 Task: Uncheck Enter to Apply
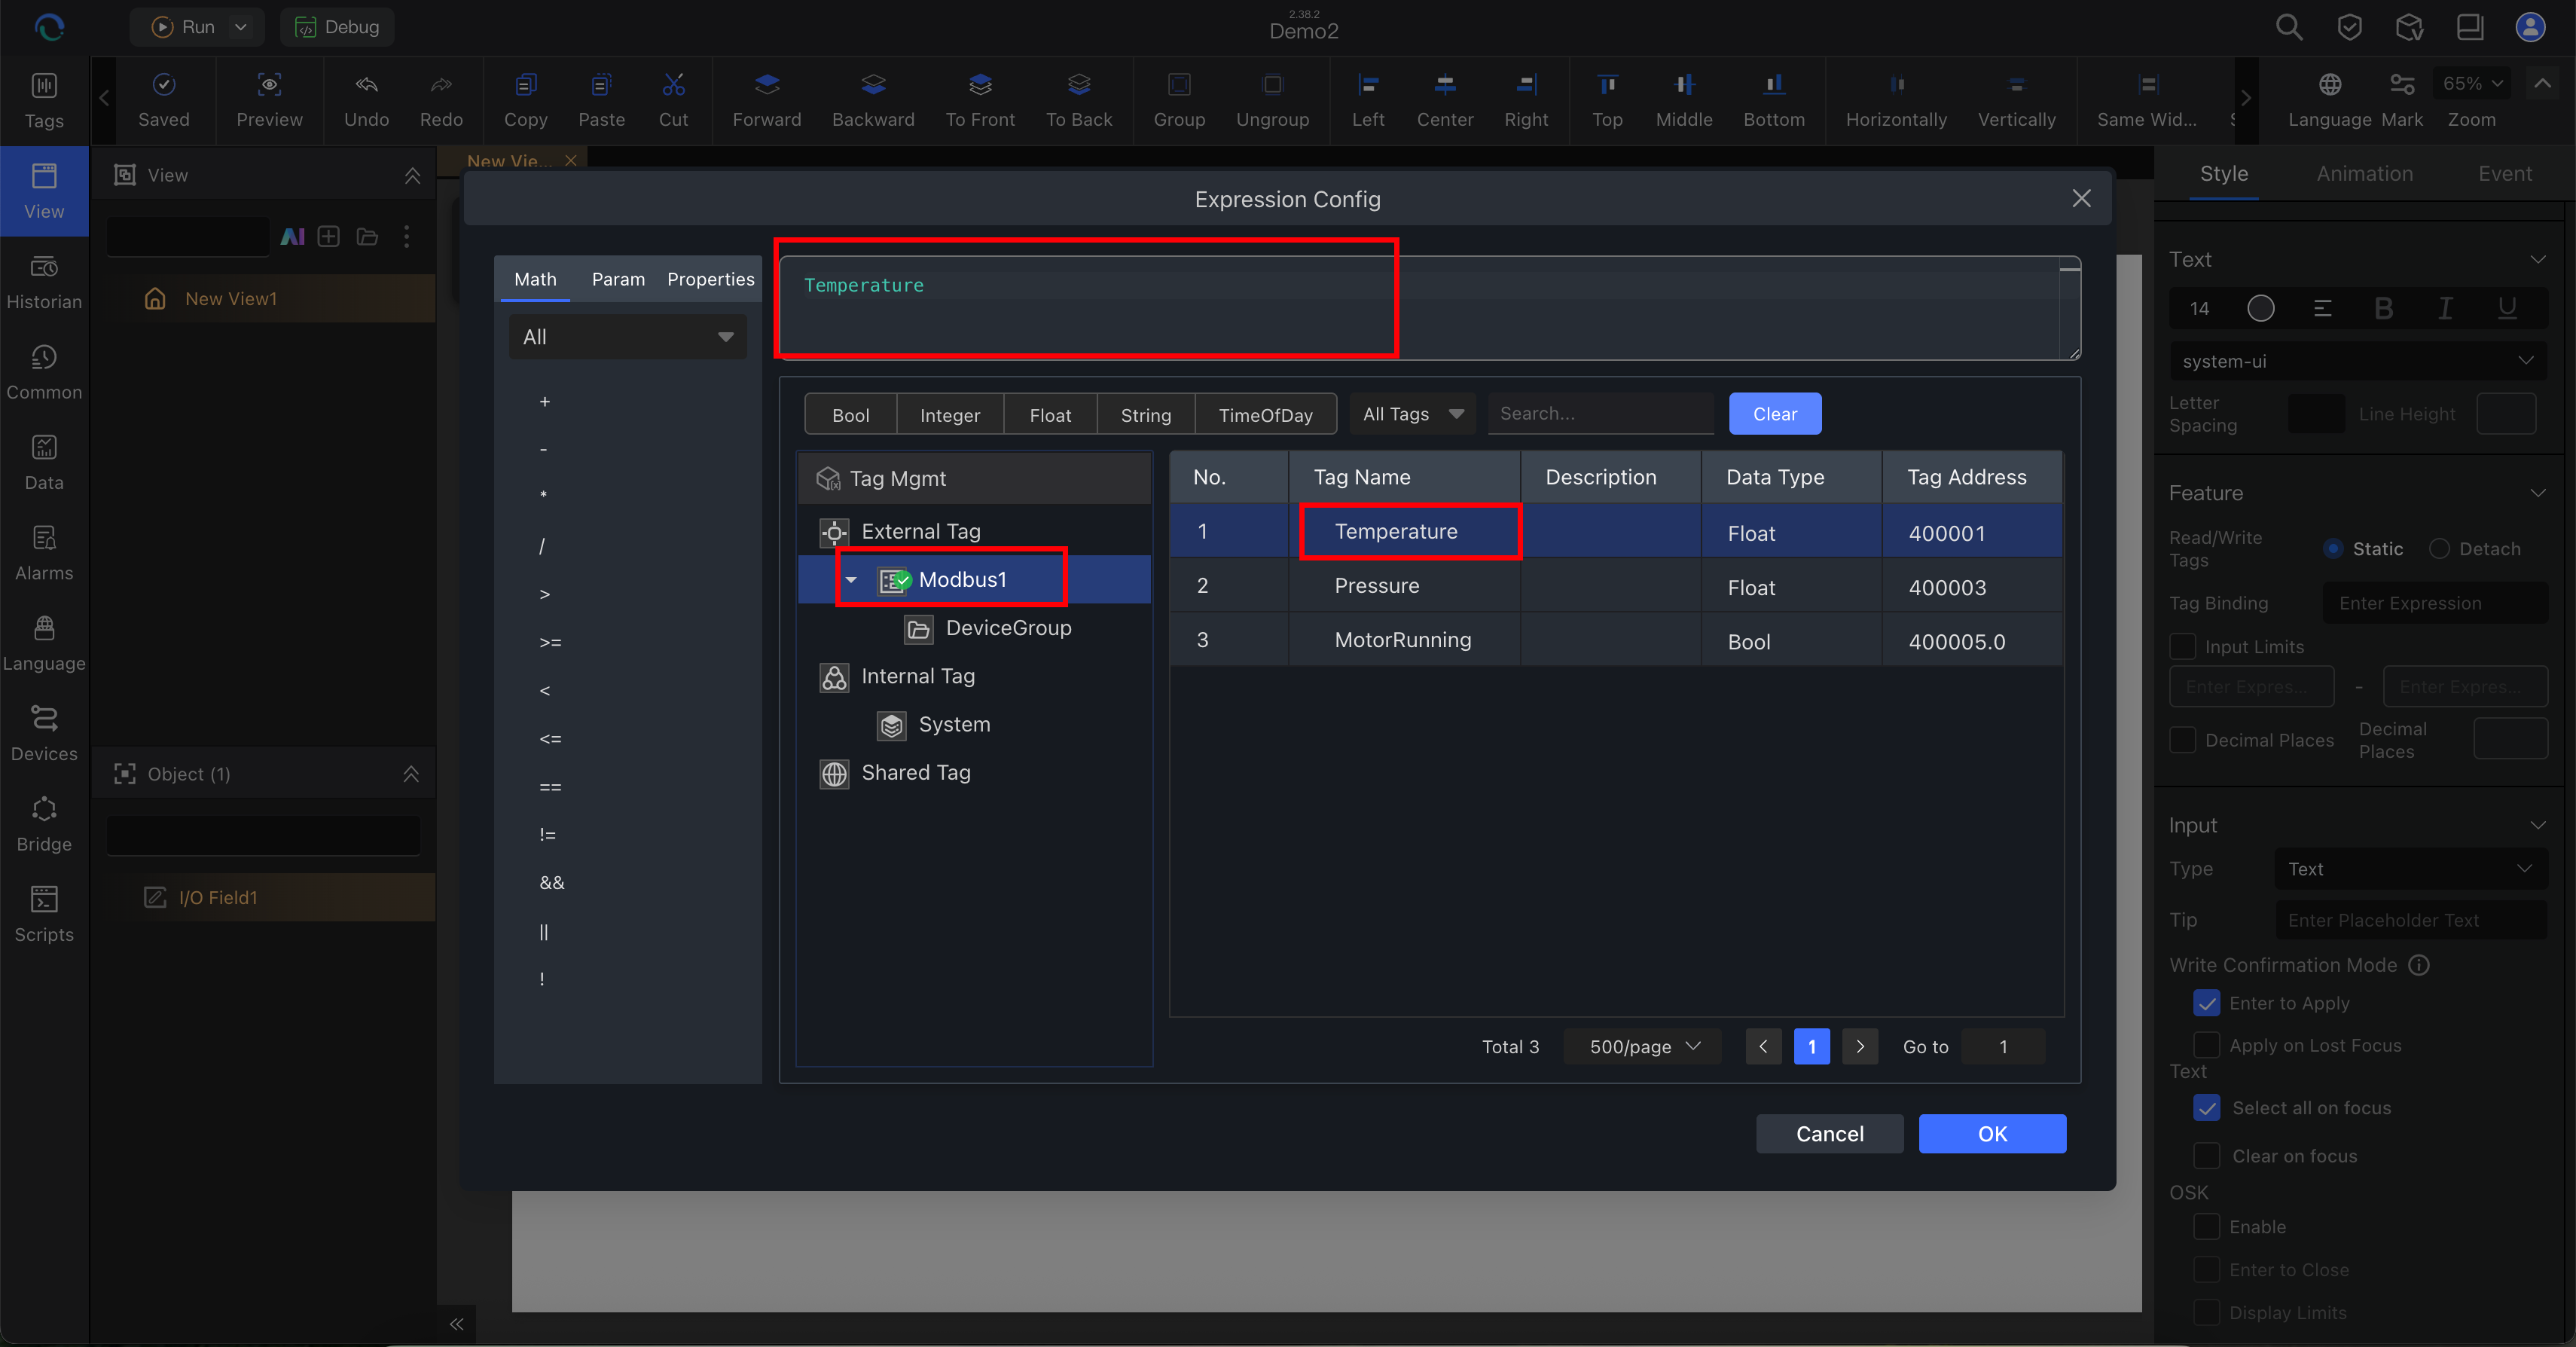click(2206, 1003)
